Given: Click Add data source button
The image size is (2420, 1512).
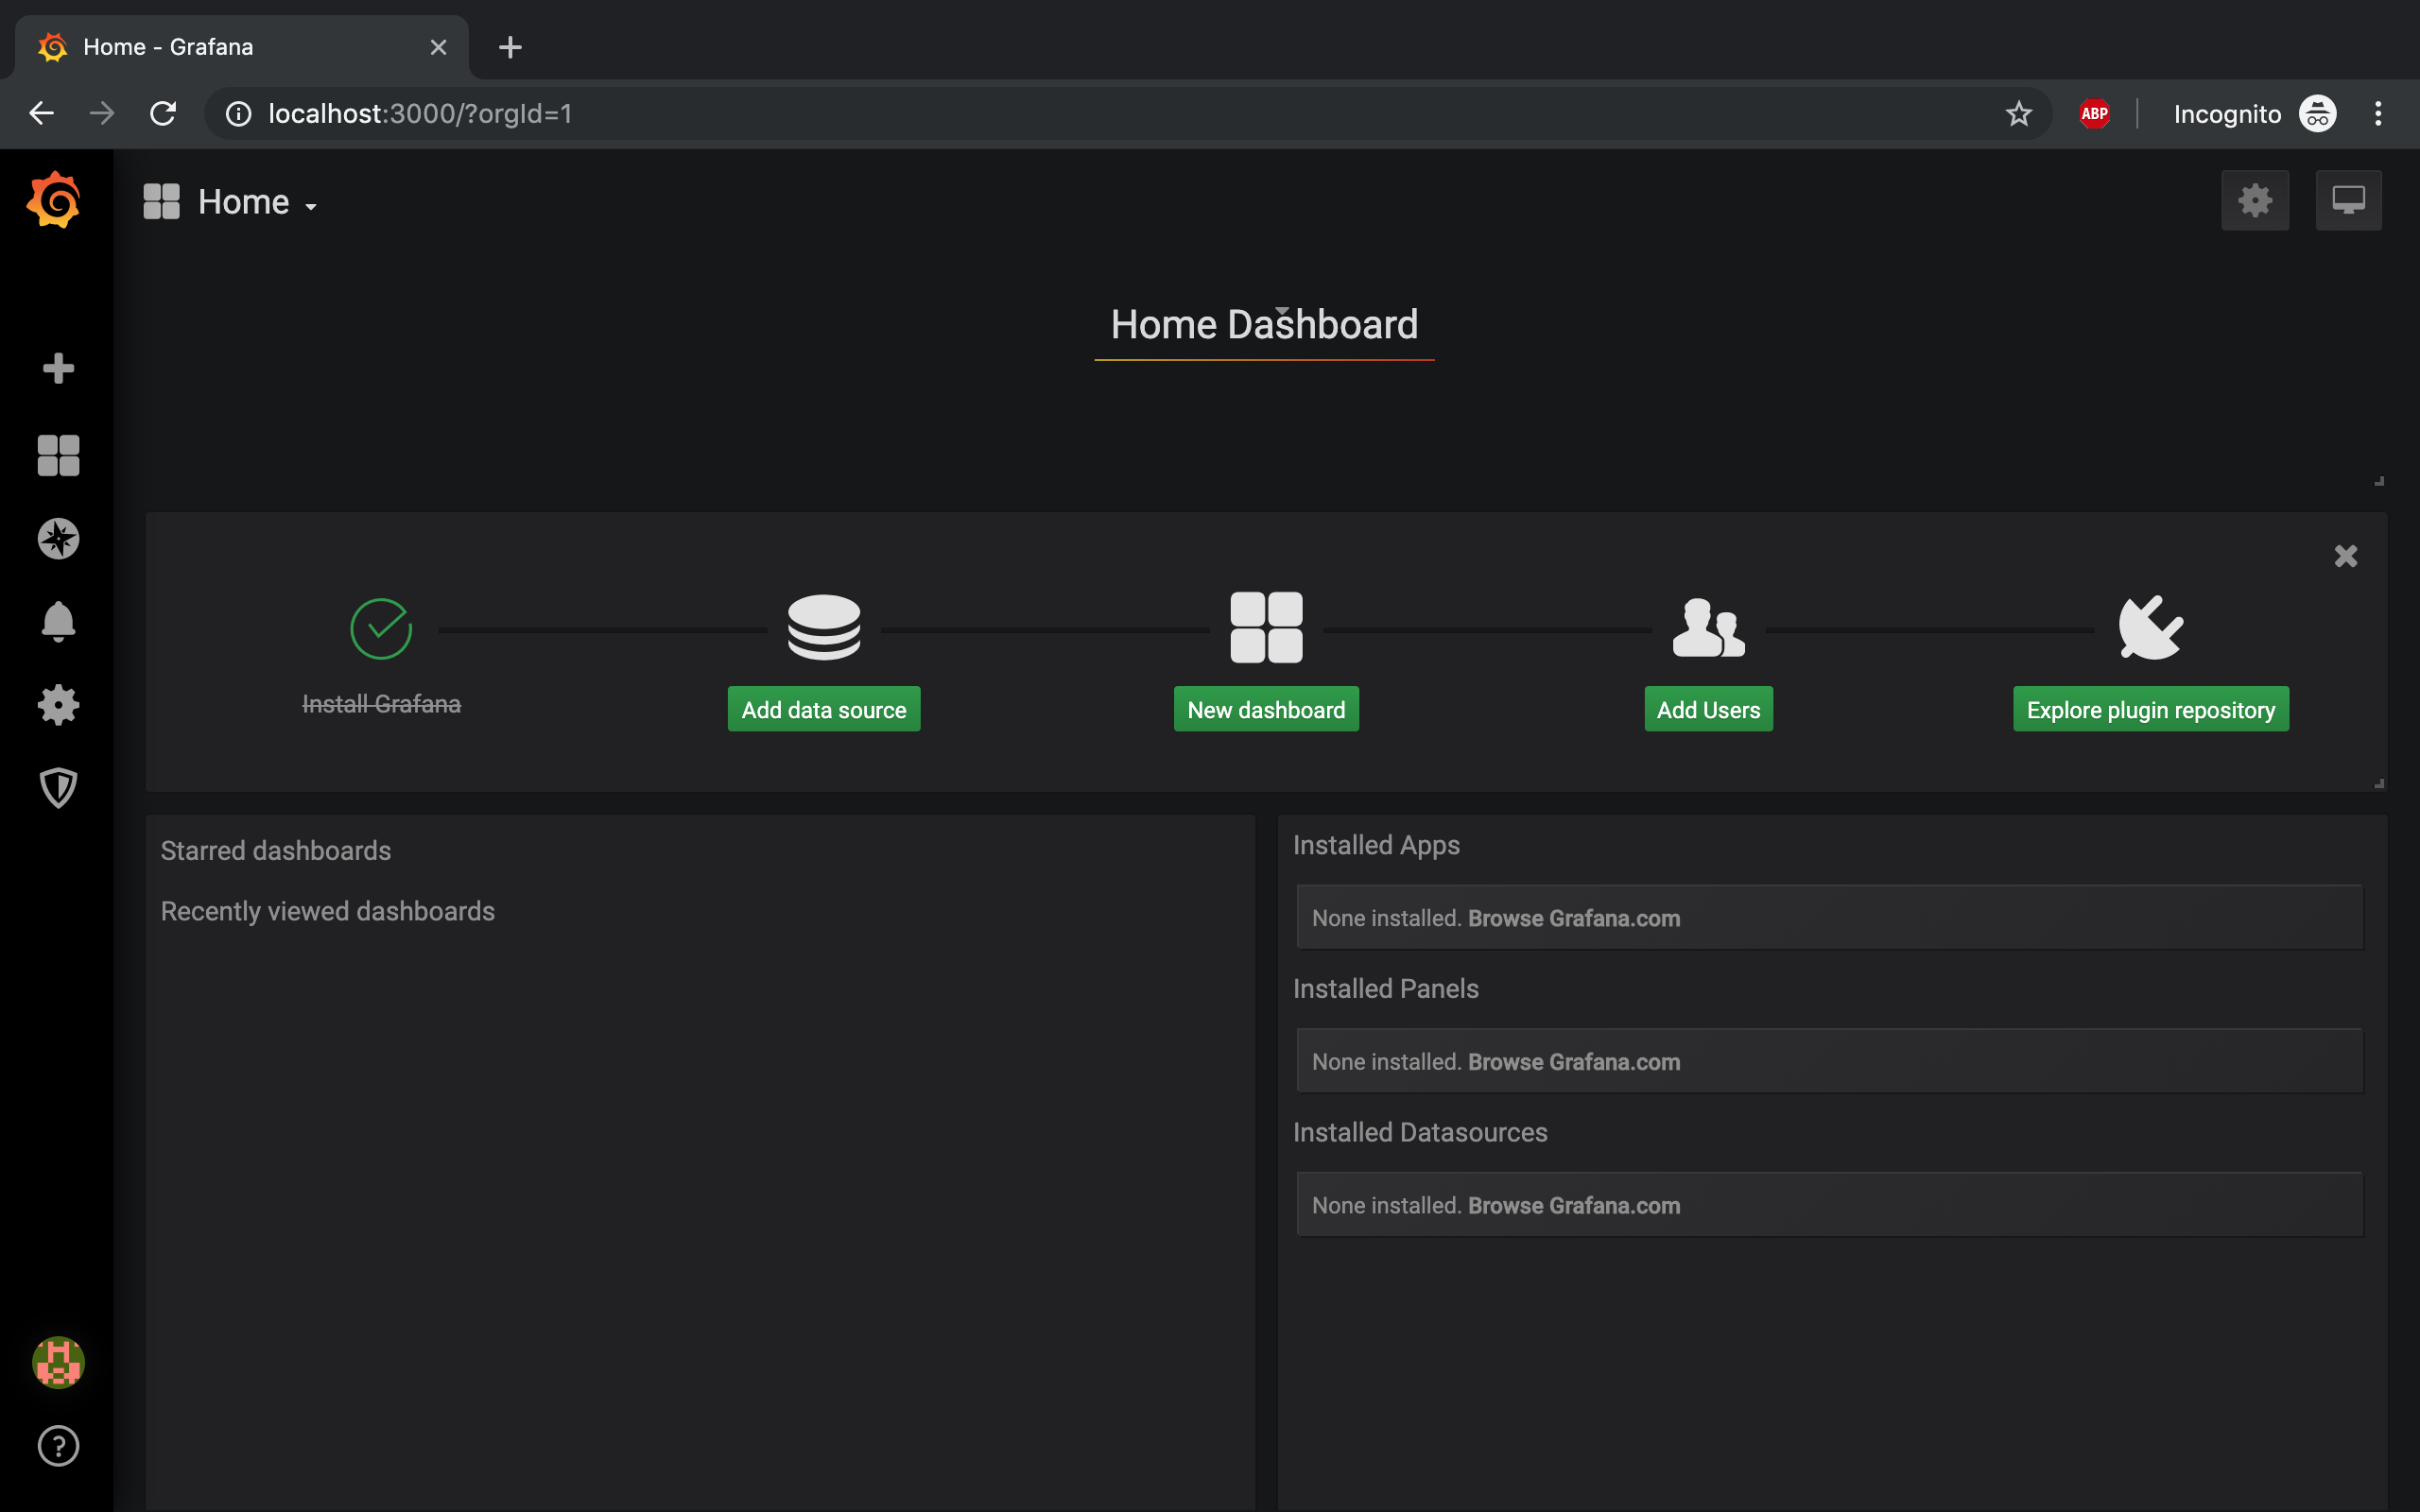Looking at the screenshot, I should tap(824, 709).
